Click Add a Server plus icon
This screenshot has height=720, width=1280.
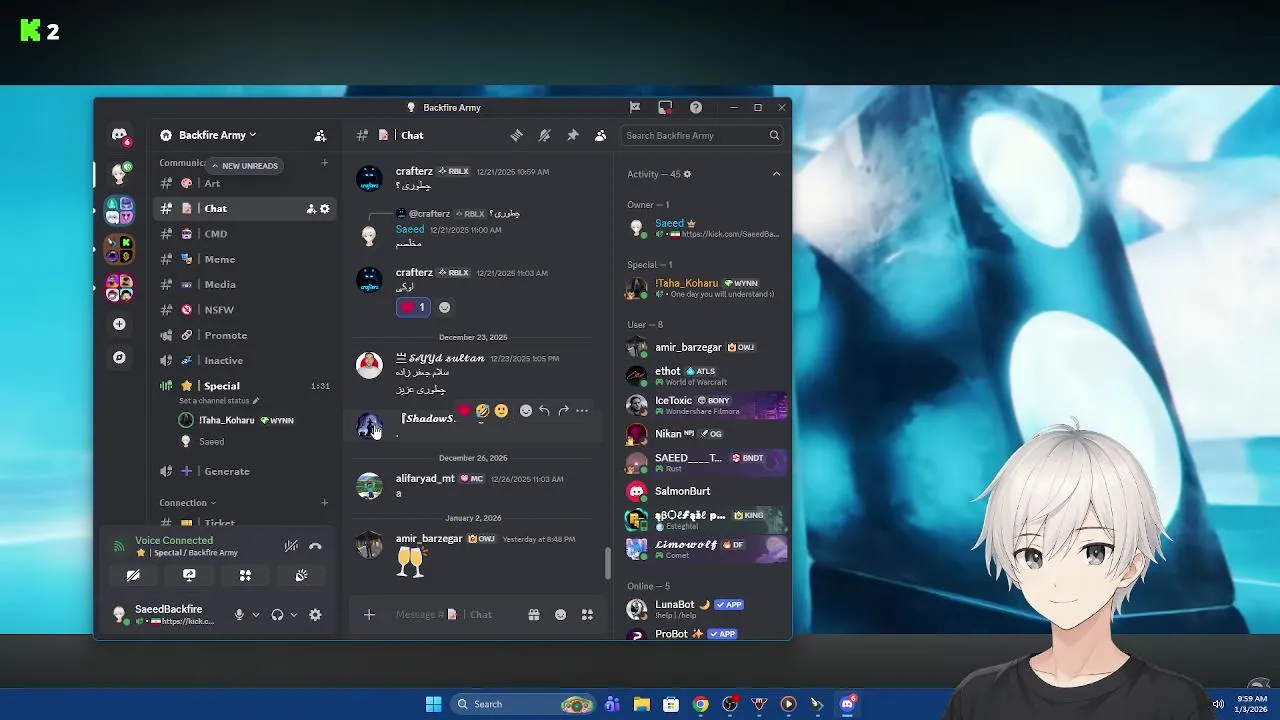(x=119, y=324)
